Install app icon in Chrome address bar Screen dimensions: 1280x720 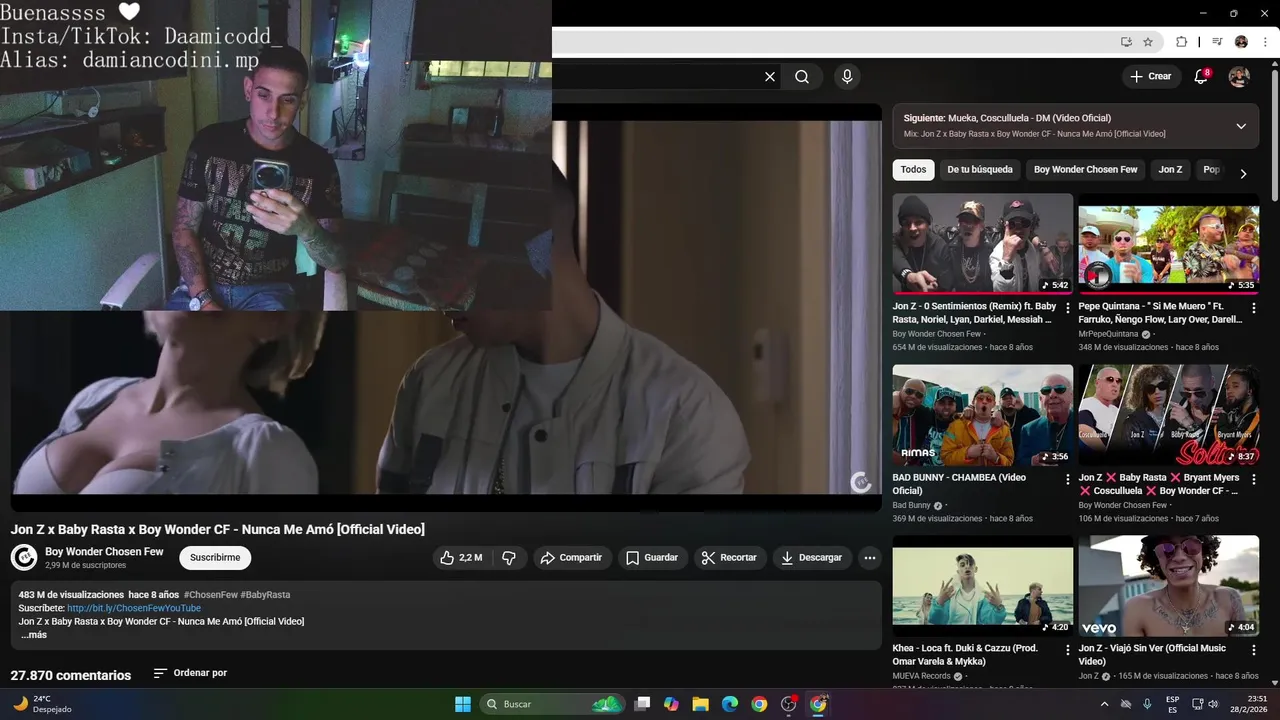coord(1126,42)
